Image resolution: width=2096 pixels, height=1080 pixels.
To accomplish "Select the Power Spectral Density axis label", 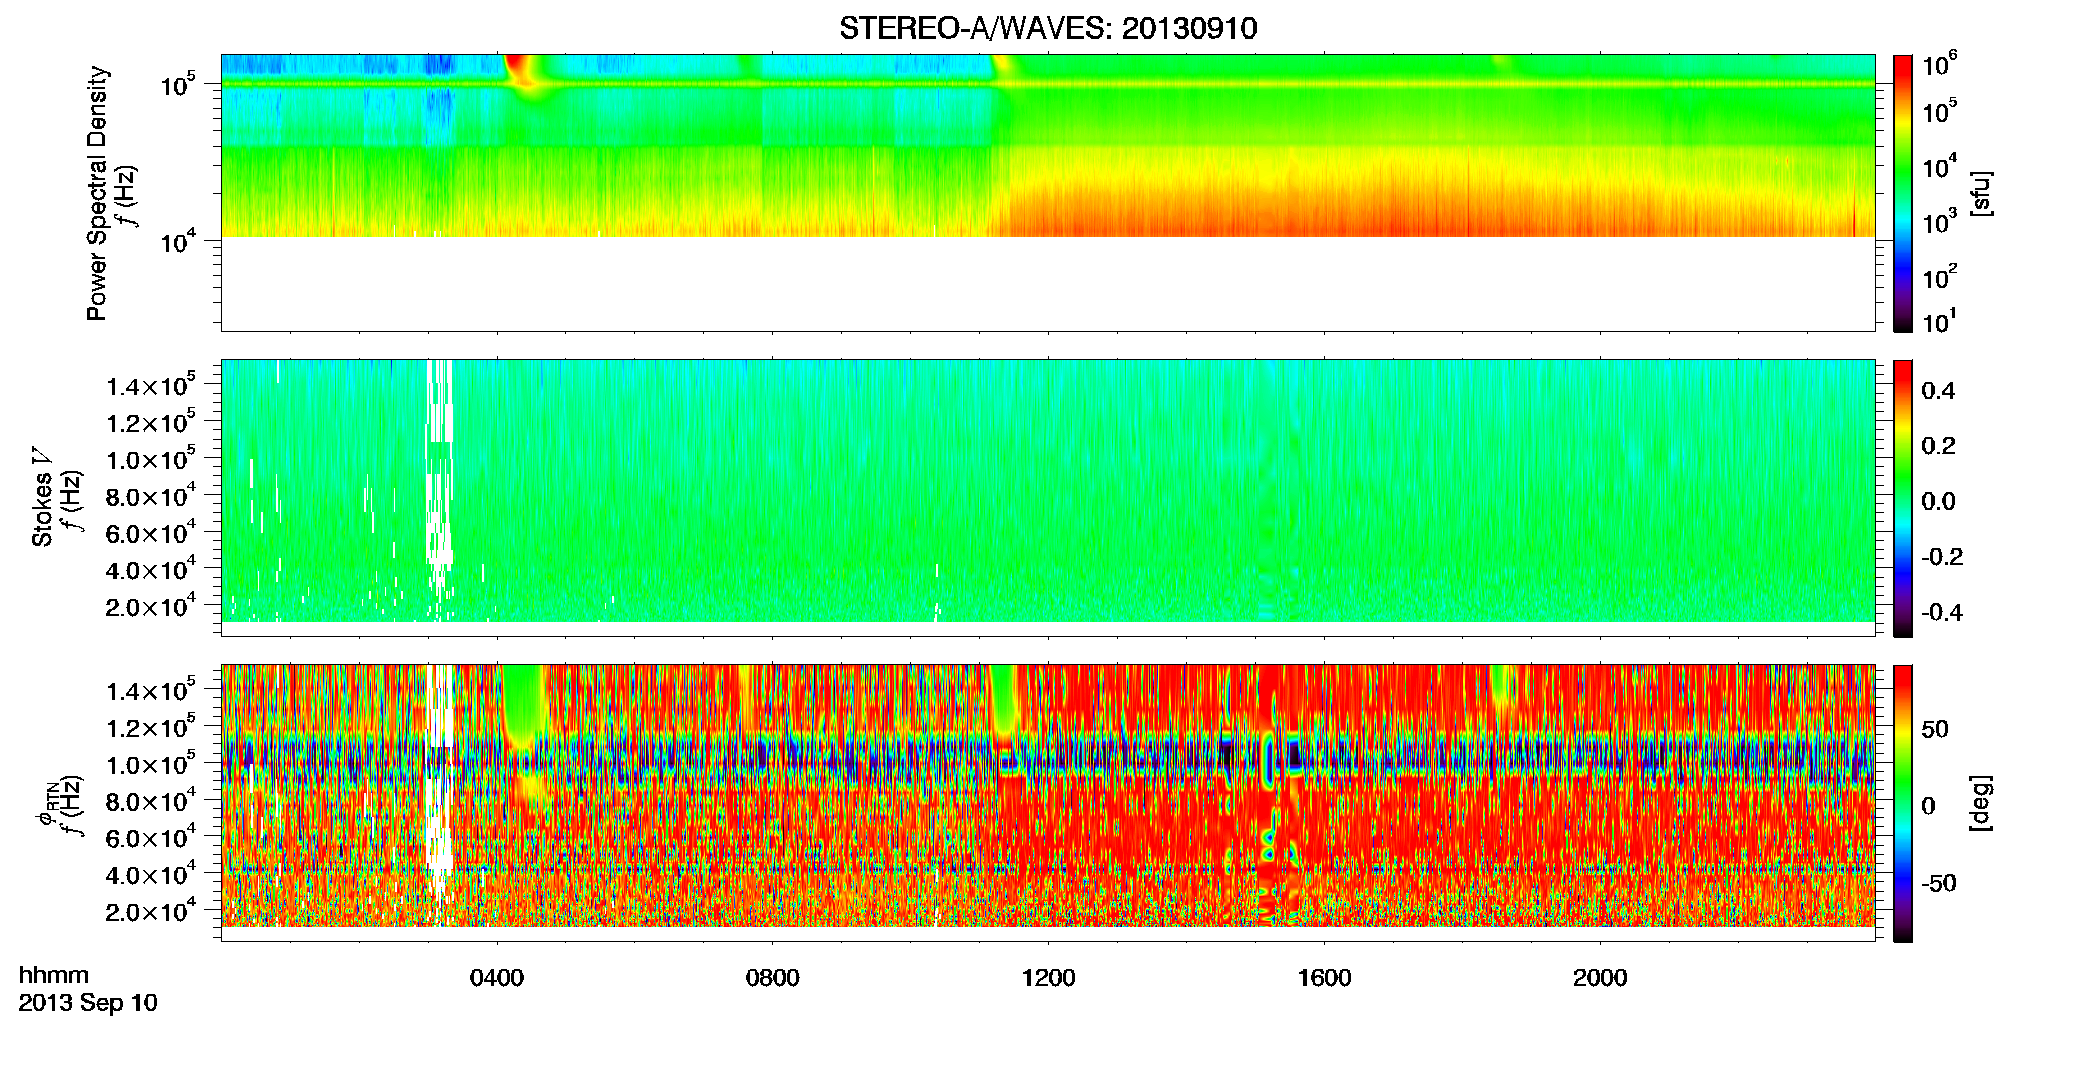I will point(97,193).
